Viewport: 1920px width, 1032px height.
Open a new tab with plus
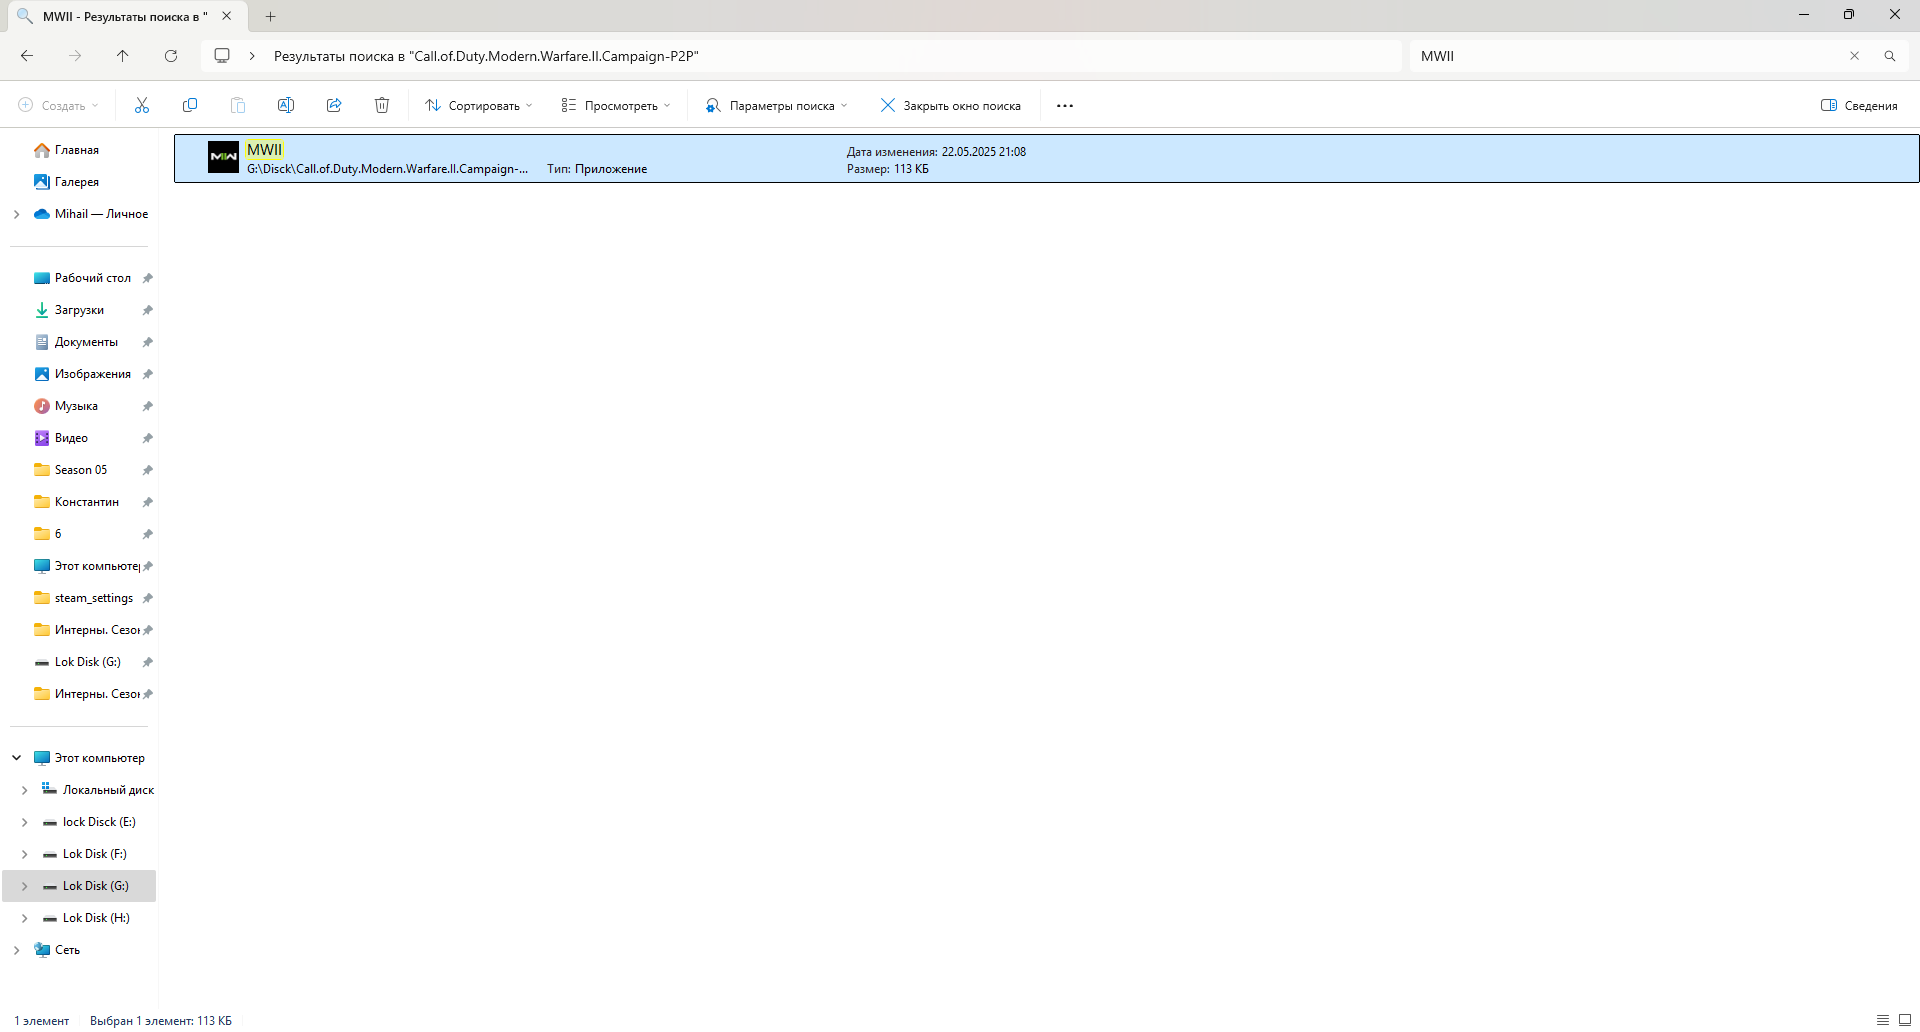[x=270, y=16]
